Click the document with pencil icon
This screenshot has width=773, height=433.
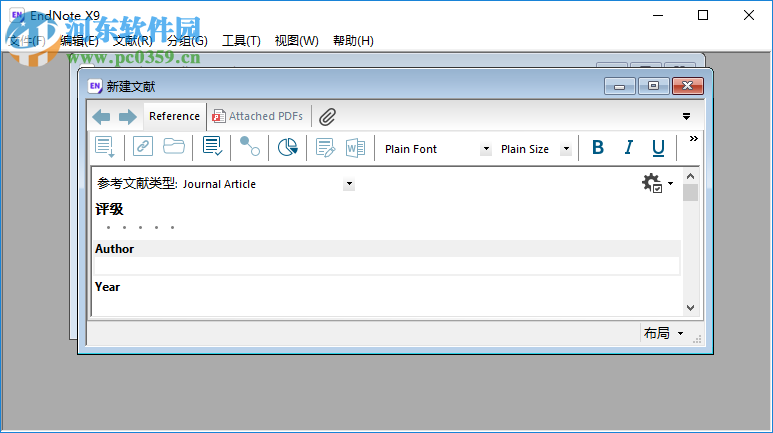[x=325, y=147]
